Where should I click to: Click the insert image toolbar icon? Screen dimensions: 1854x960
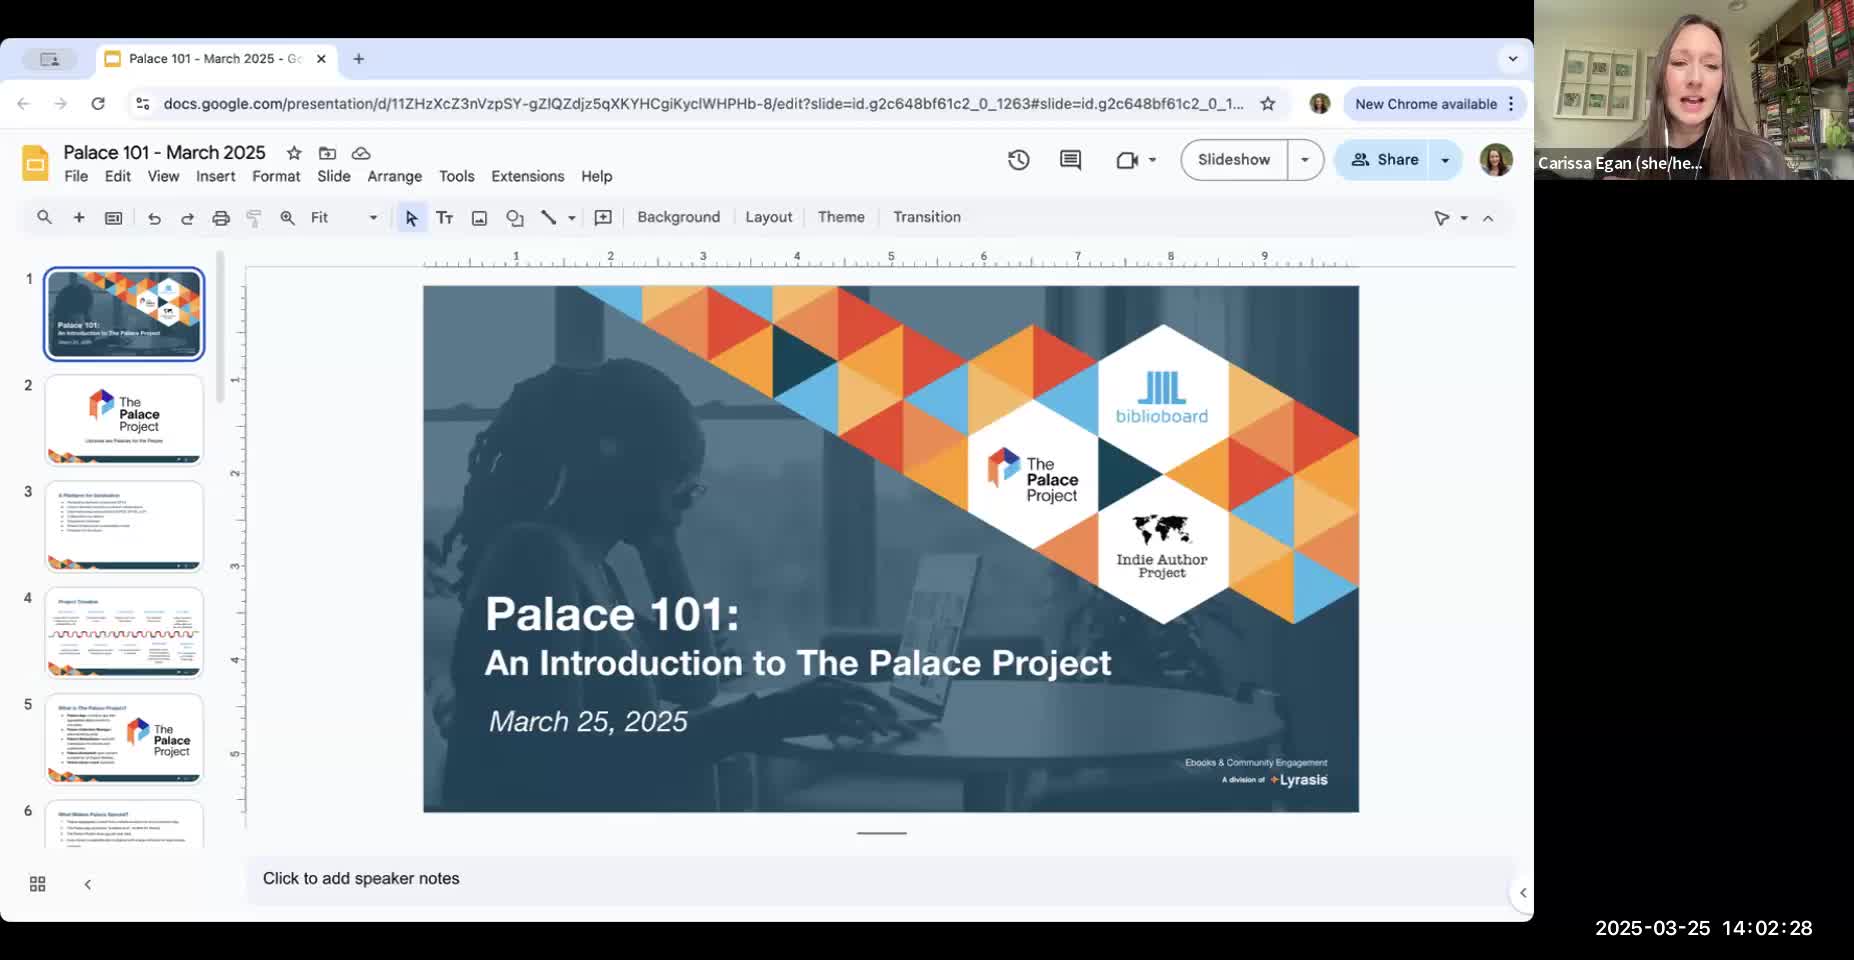[479, 218]
